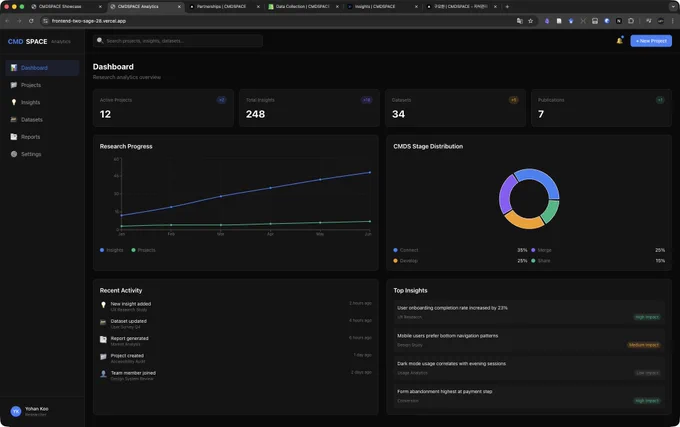This screenshot has width=680, height=427.
Task: Switch to the Insights | CMDSPACE browser tab
Action: (x=382, y=7)
